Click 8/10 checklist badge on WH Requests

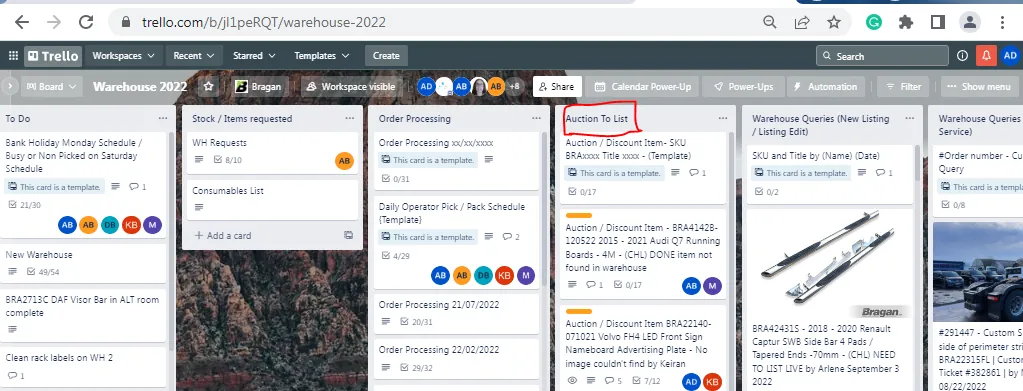coord(228,160)
